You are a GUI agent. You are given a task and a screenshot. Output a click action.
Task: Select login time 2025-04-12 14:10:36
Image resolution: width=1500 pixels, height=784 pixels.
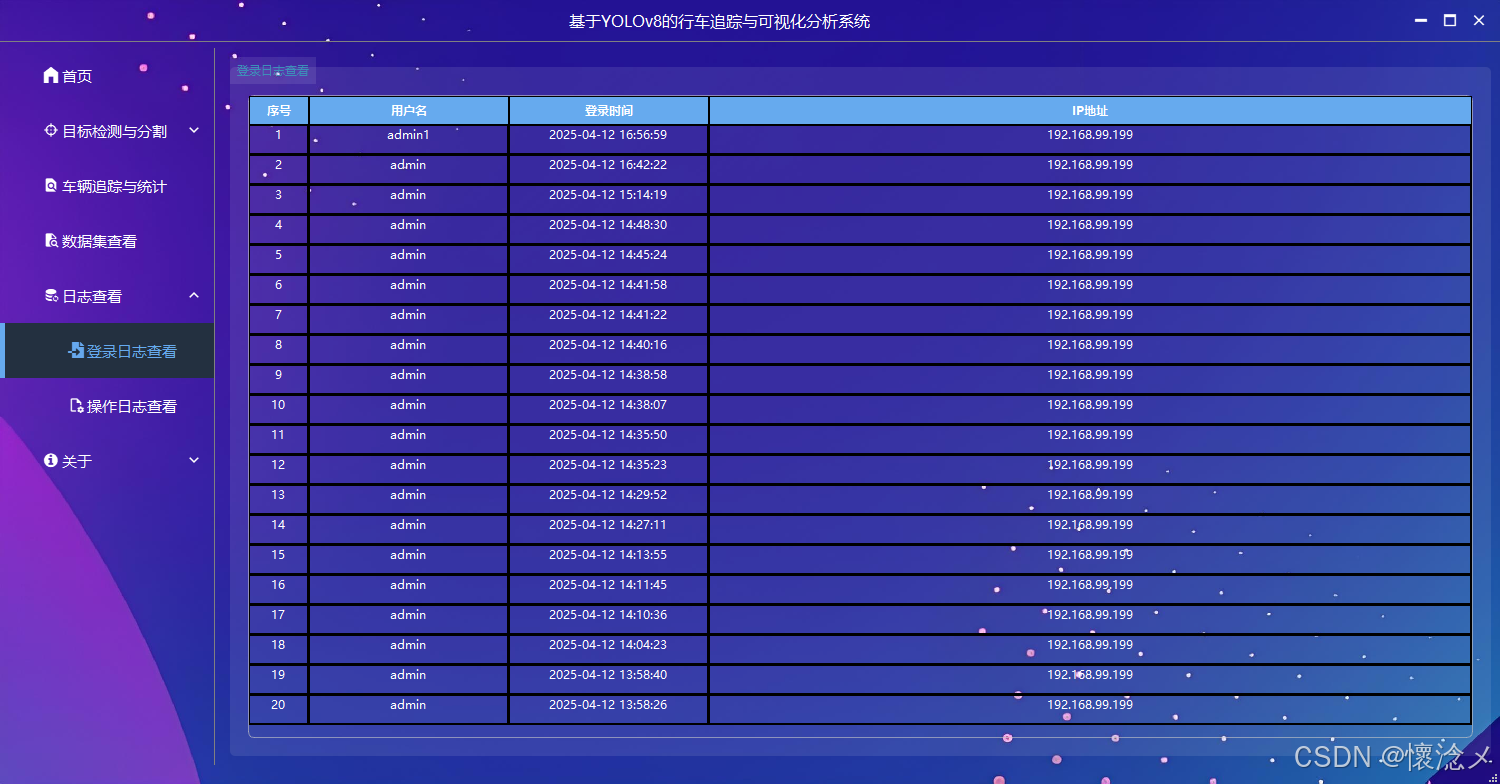[x=608, y=615]
